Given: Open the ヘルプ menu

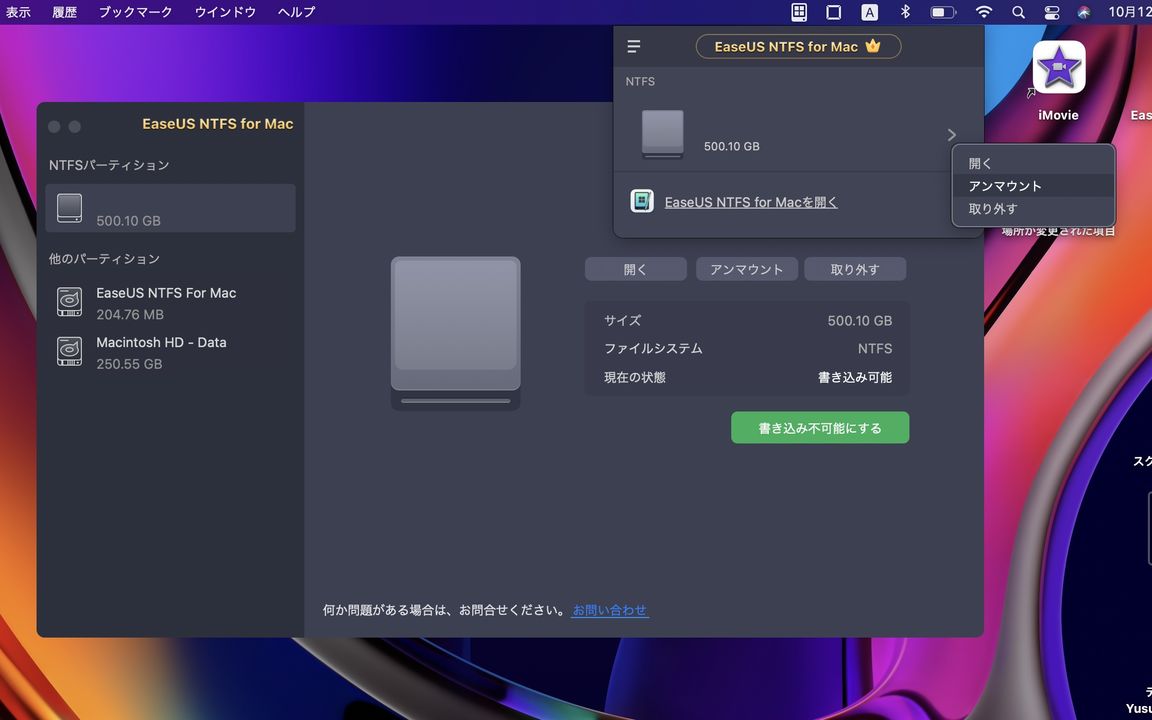Looking at the screenshot, I should [x=296, y=12].
